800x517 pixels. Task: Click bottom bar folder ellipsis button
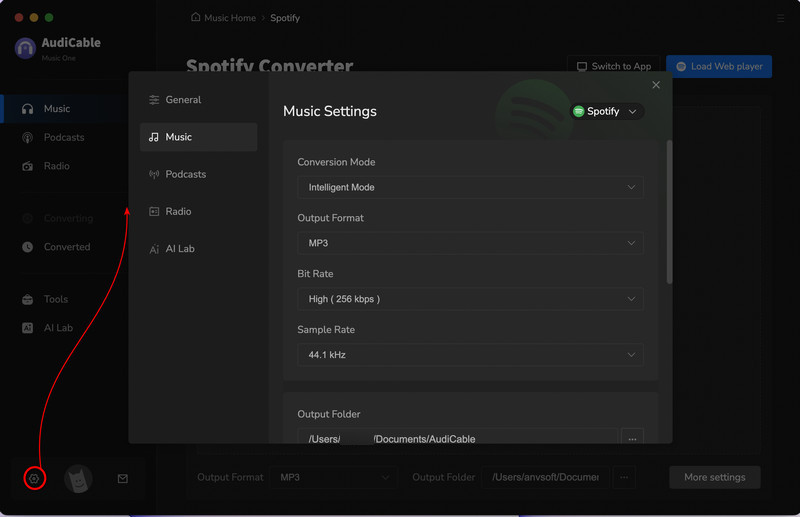pos(624,477)
